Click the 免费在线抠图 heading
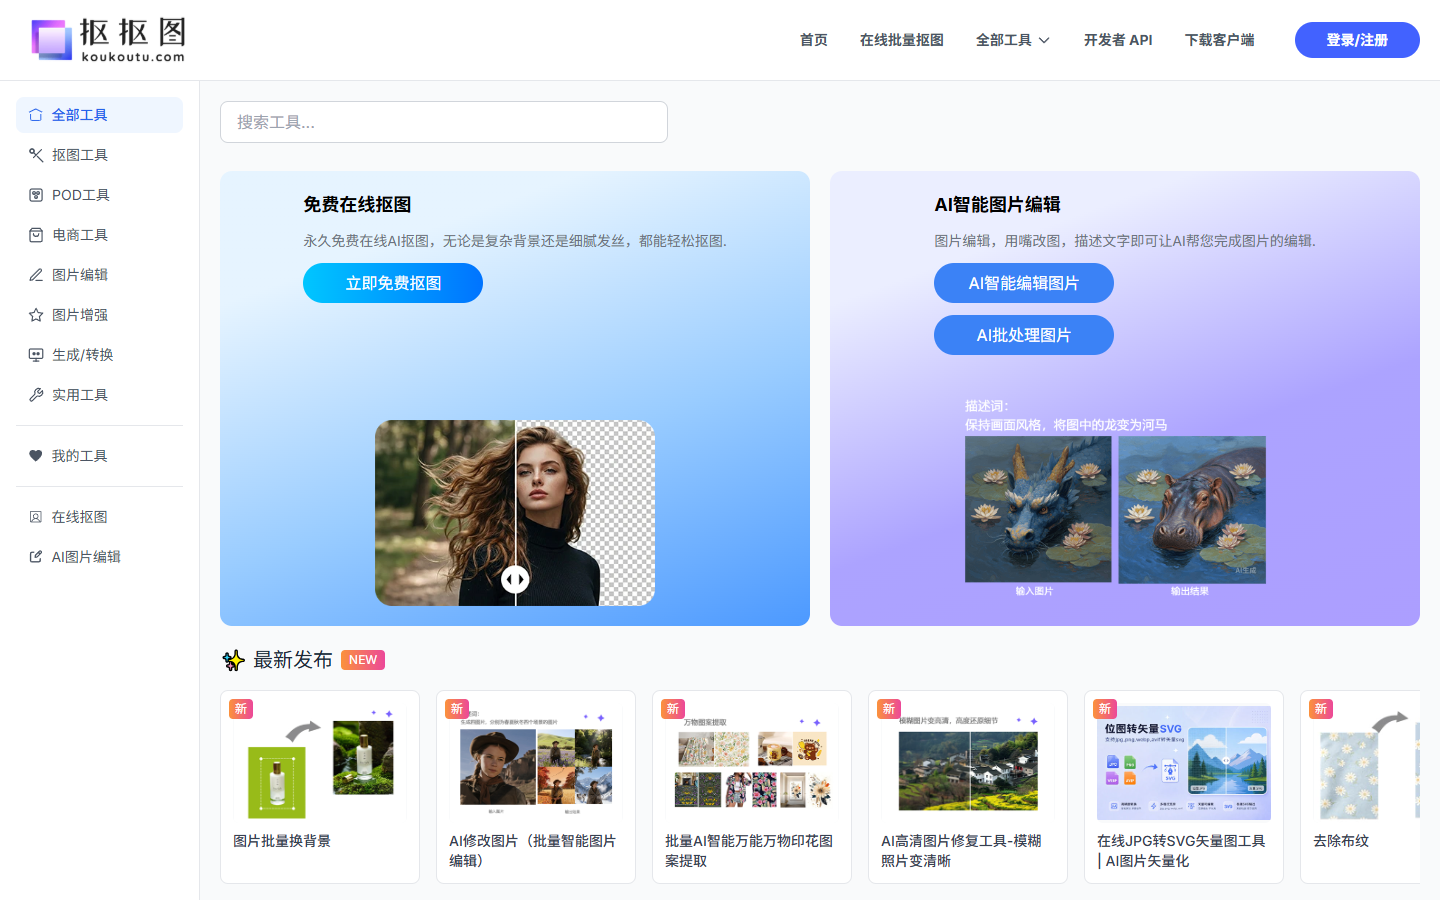This screenshot has height=900, width=1440. [357, 204]
